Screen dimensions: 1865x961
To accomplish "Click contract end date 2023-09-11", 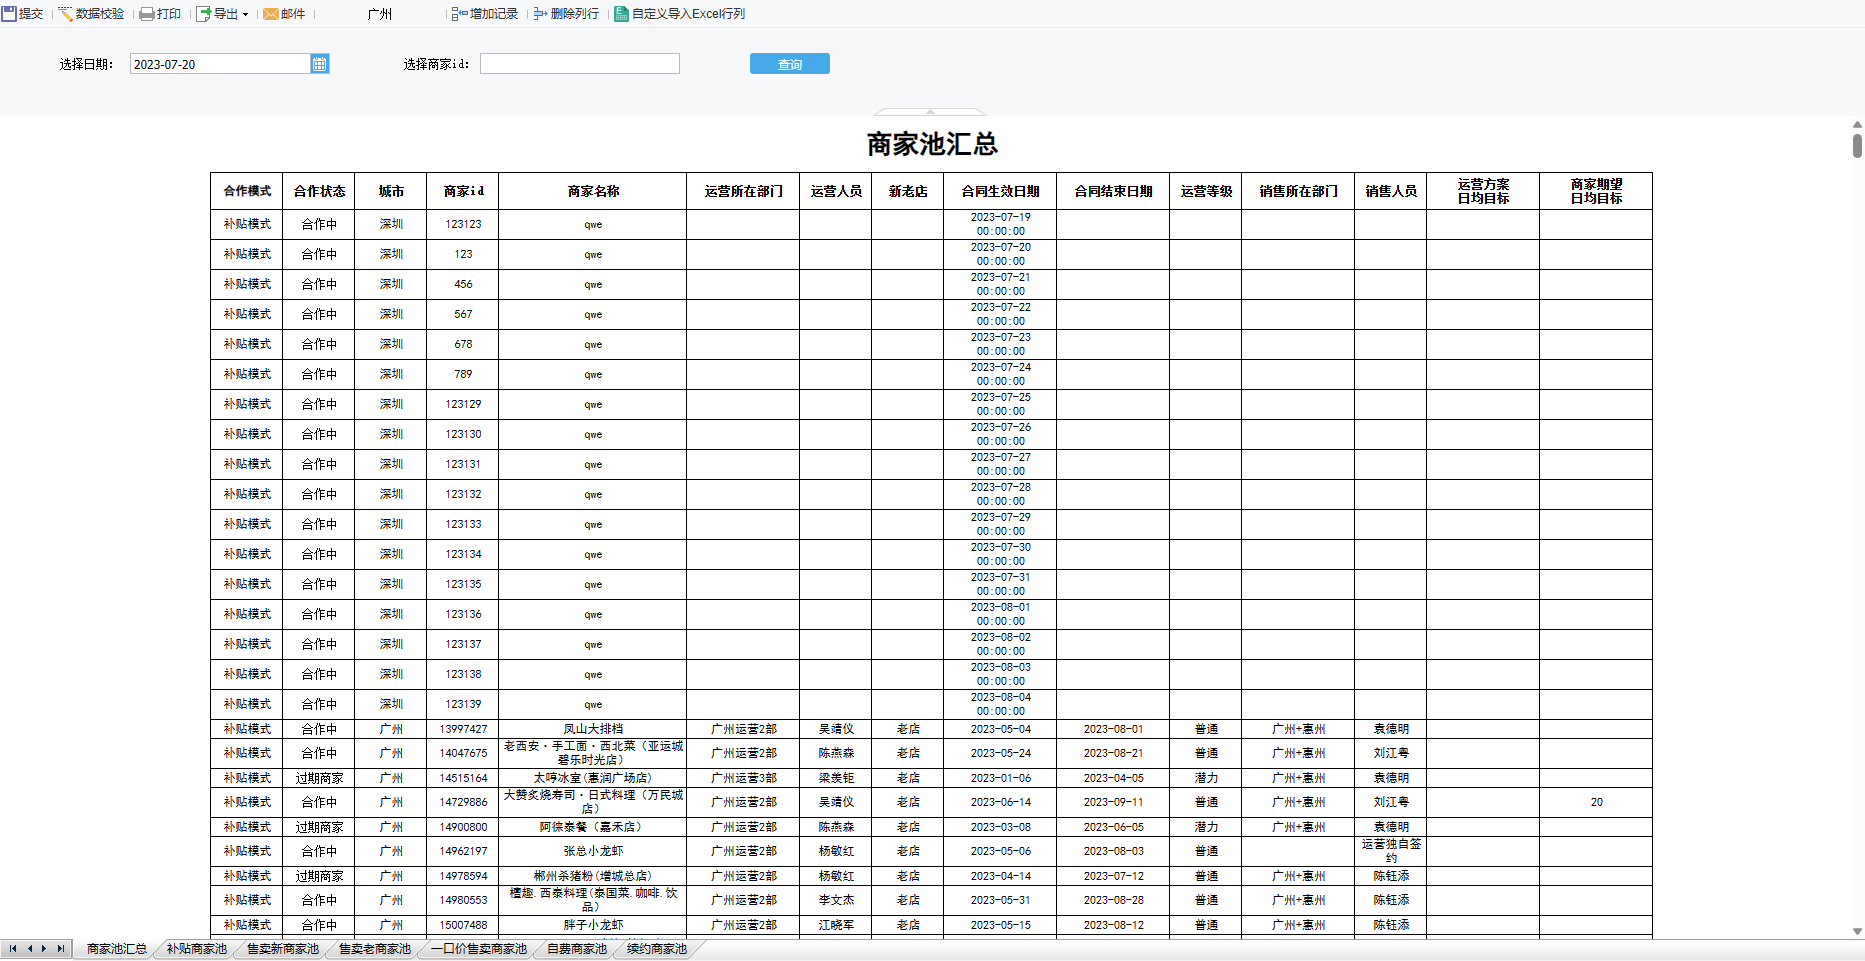I will [1113, 802].
